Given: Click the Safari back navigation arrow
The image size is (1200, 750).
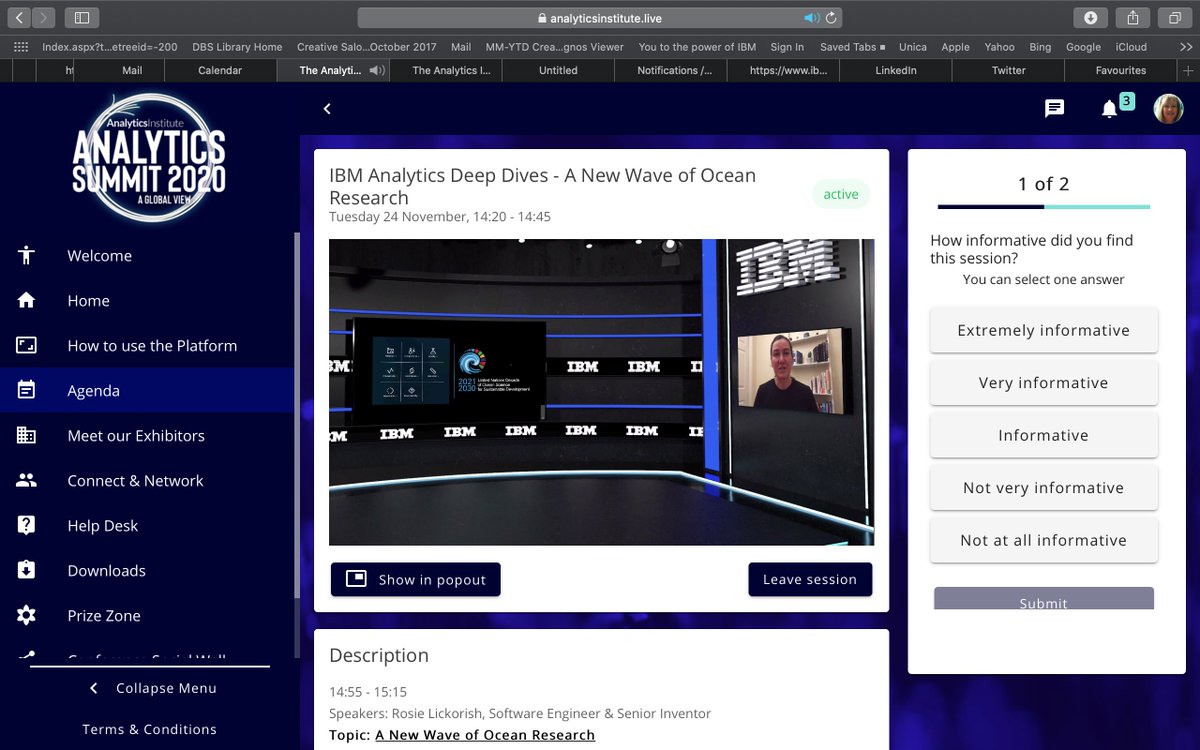Looking at the screenshot, I should (19, 18).
